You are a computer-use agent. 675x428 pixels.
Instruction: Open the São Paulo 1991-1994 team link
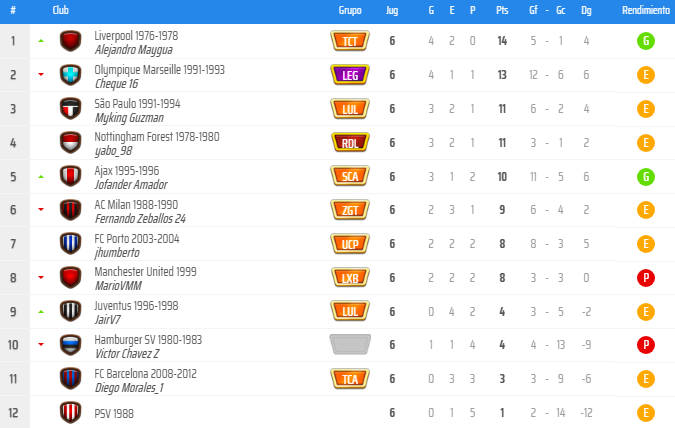pyautogui.click(x=137, y=103)
